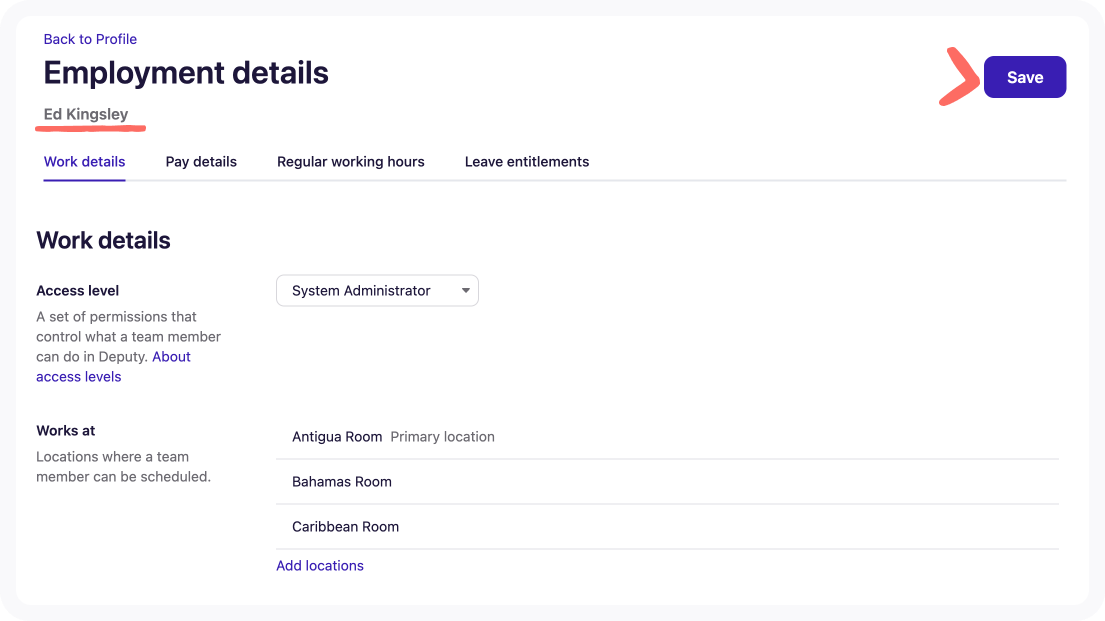Select the Leave entitlements tab
Screen dimensions: 1105x621
[526, 161]
